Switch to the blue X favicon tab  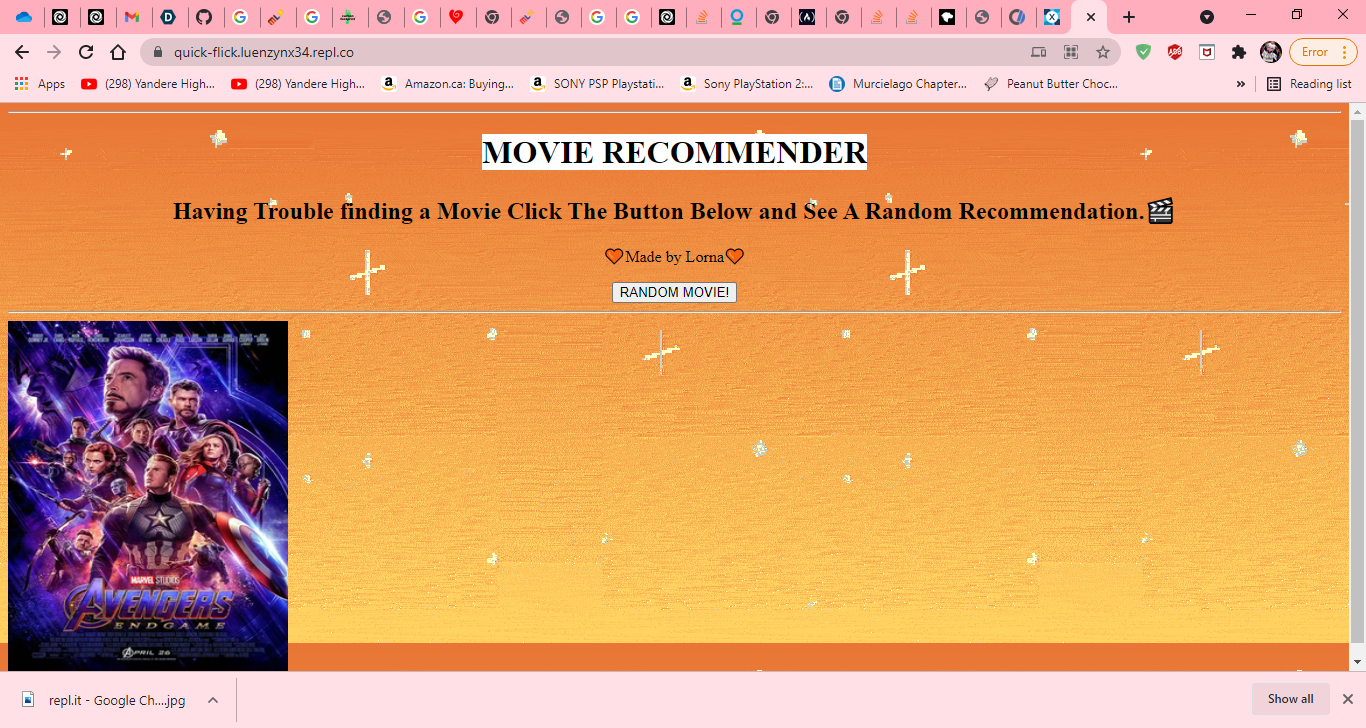[x=1052, y=17]
